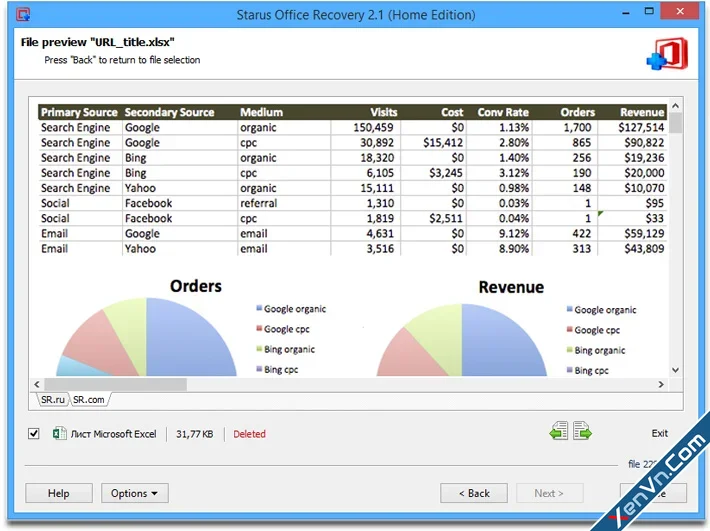Viewport: 710px width, 531px height.
Task: Click the visits cell 18,320
Action: [377, 158]
